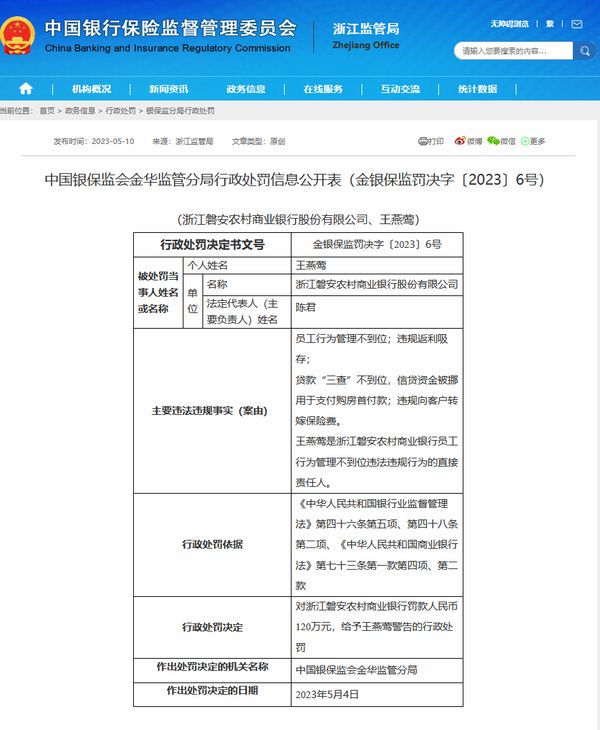Show more share options (更多)
Screen dimensions: 600x730
[533, 141]
